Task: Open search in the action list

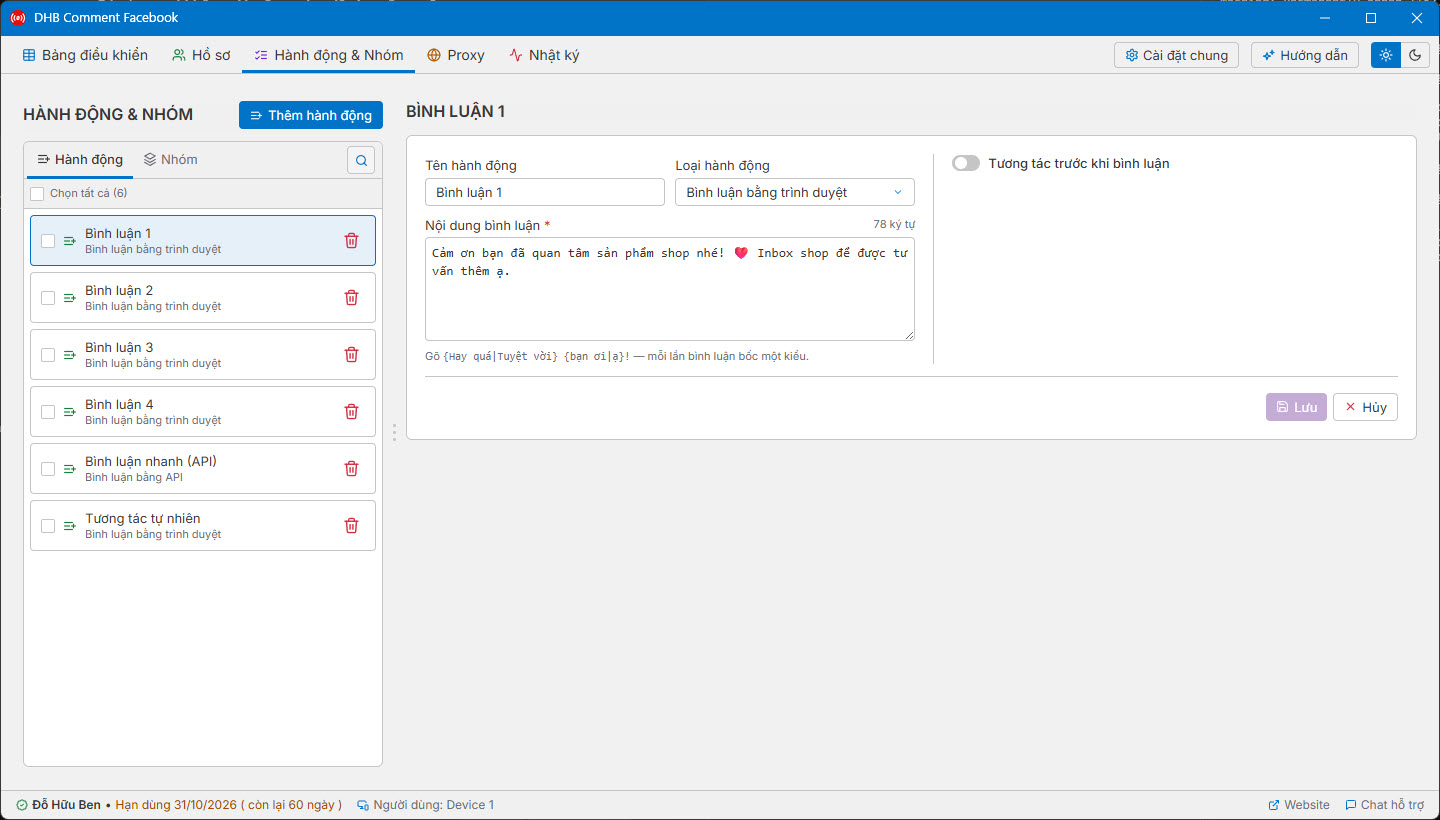Action: coord(361,160)
